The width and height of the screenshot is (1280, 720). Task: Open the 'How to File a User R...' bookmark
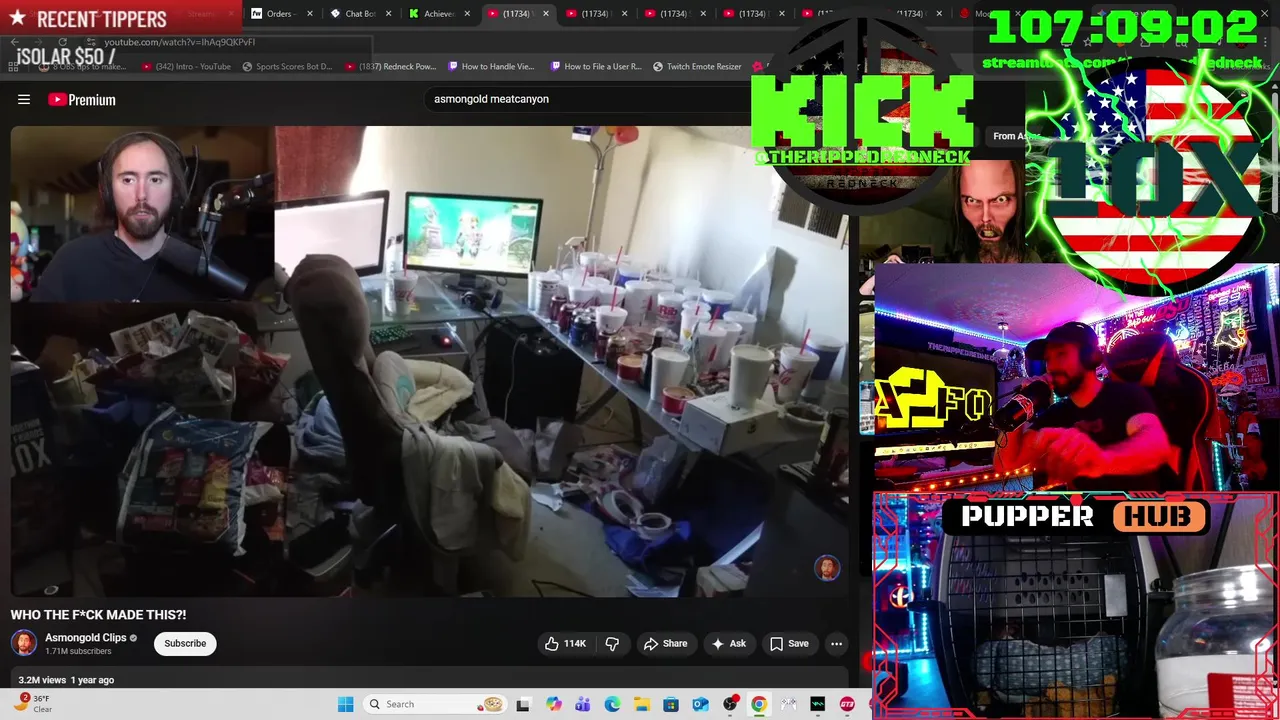pyautogui.click(x=596, y=66)
